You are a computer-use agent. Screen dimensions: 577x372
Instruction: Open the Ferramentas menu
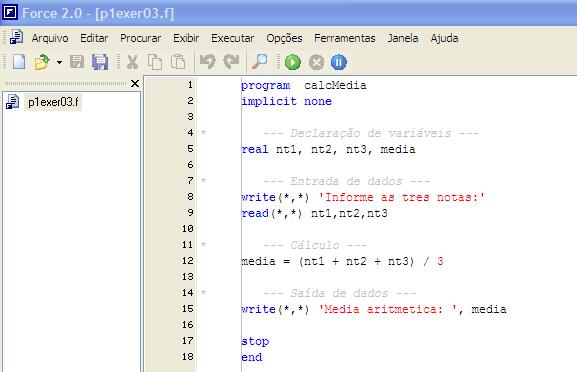click(345, 38)
